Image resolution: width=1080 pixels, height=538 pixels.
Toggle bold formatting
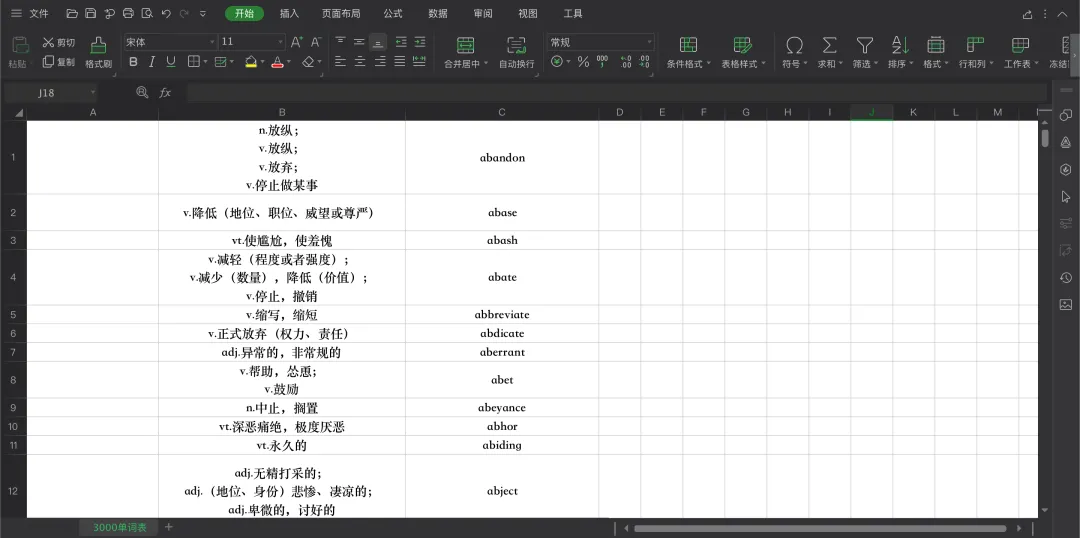click(x=133, y=62)
